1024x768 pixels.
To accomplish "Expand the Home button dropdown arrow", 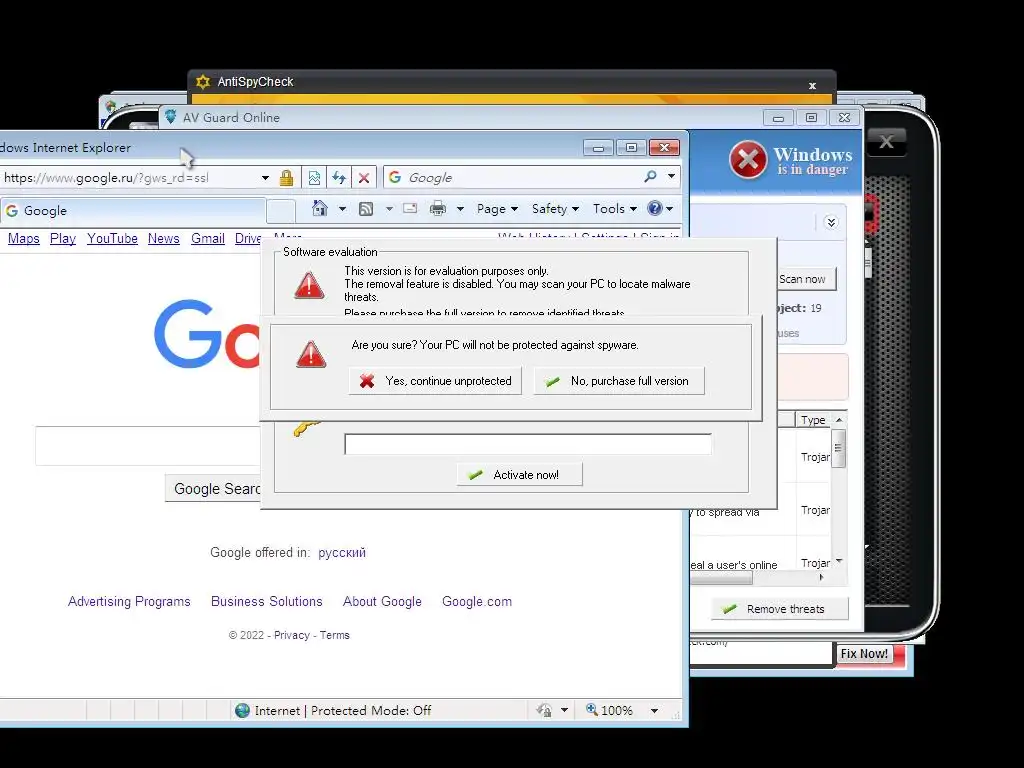I will [x=342, y=209].
